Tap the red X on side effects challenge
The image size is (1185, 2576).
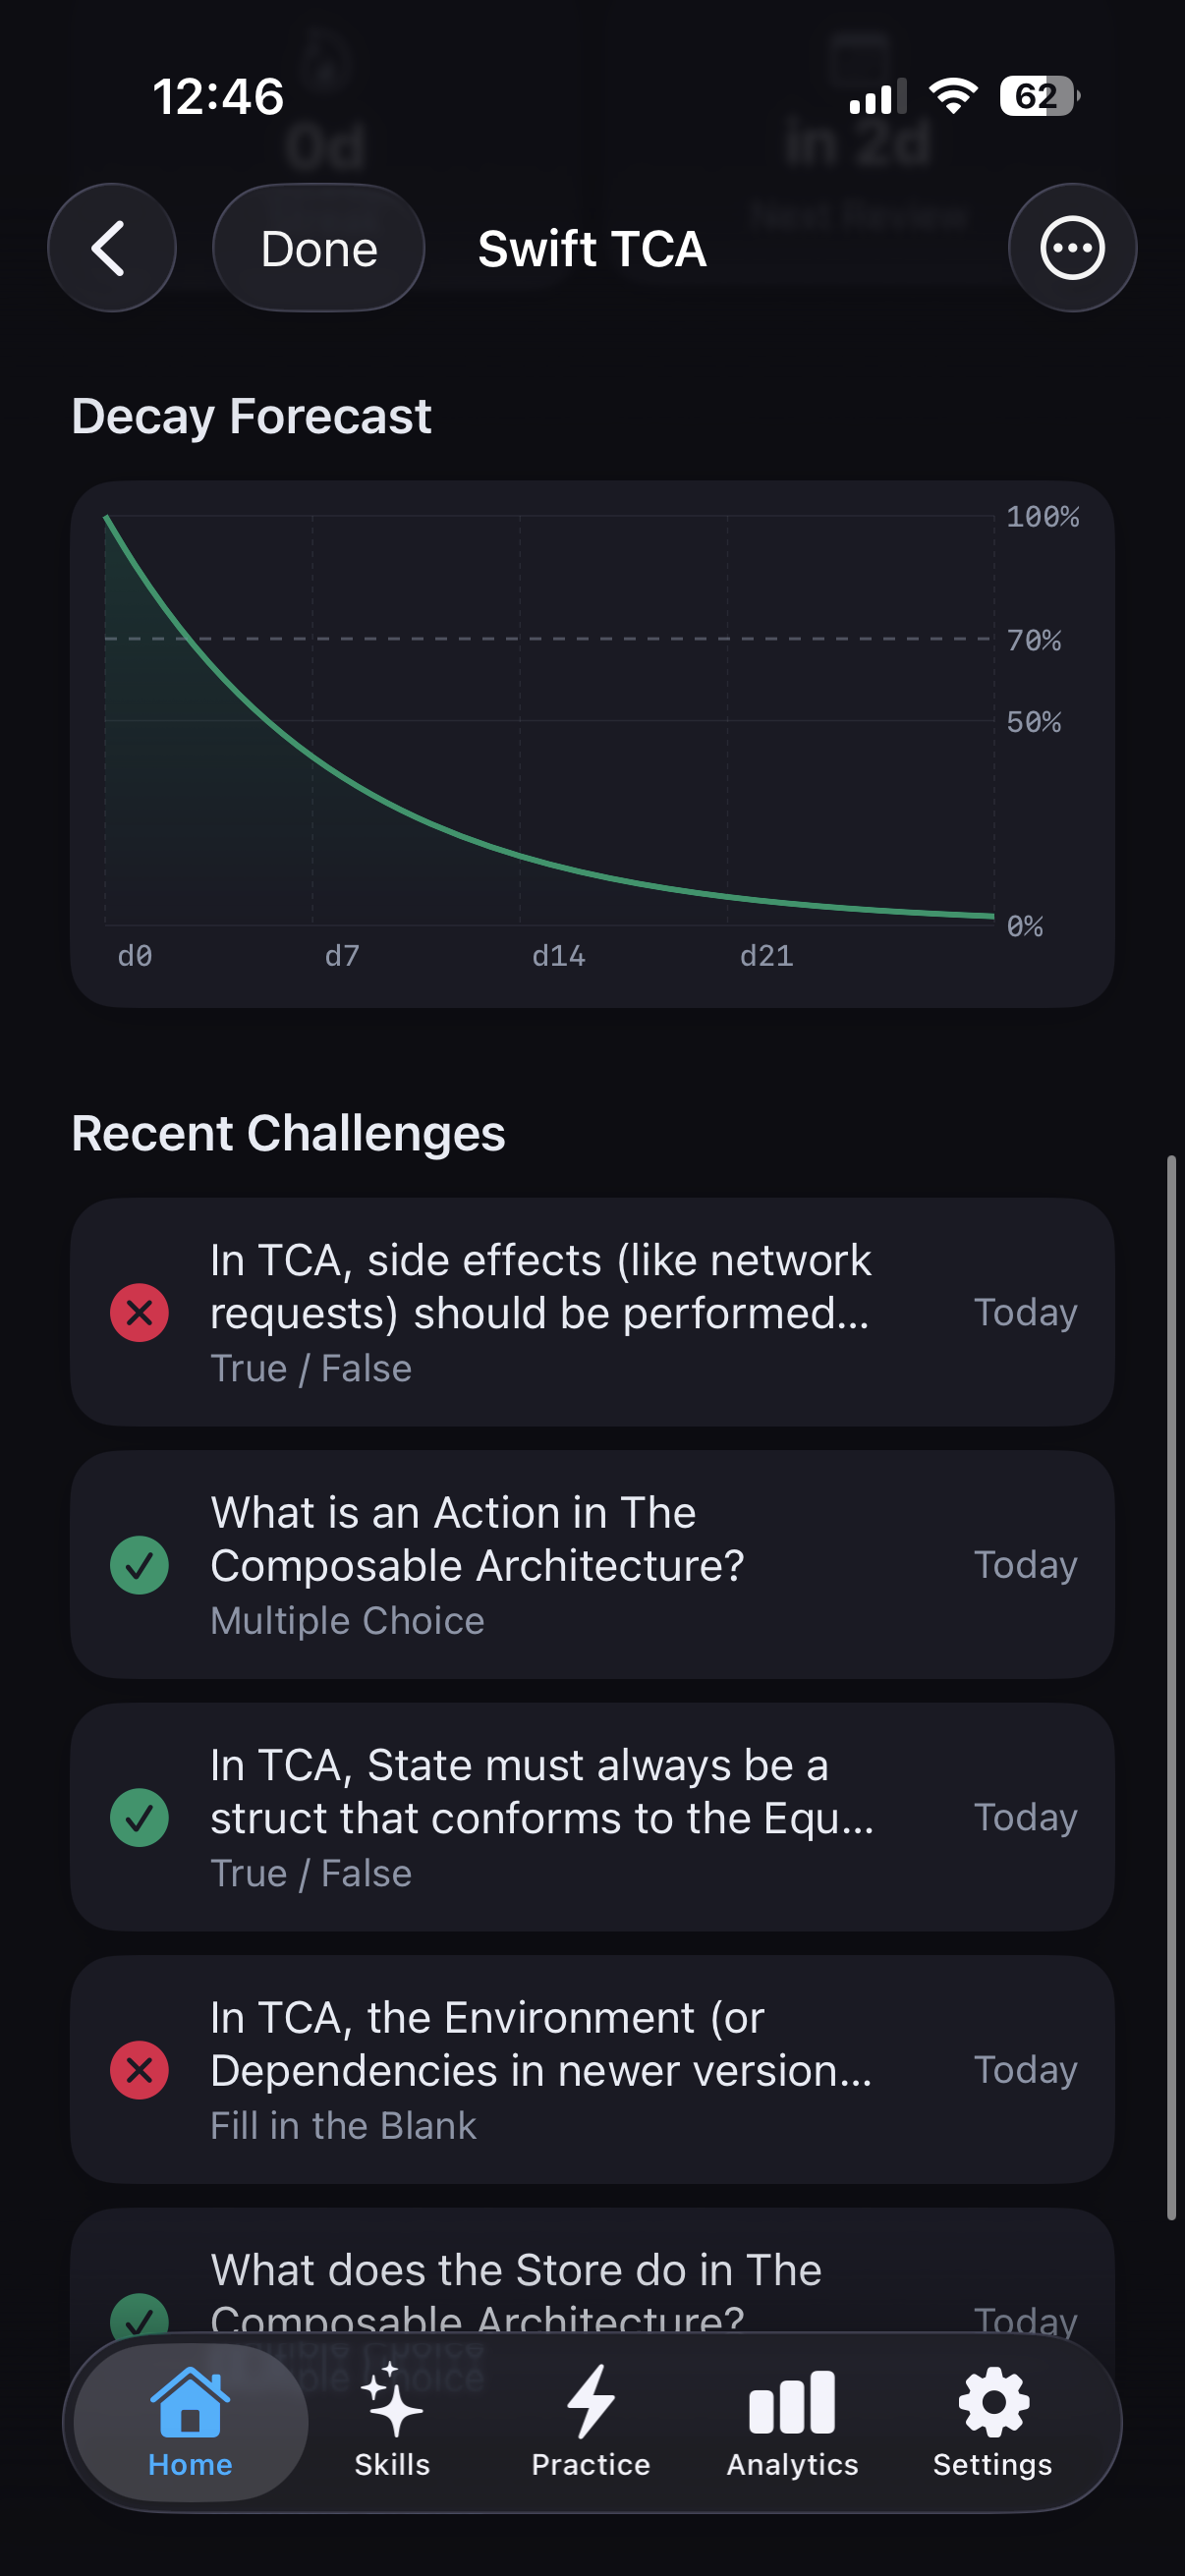(x=139, y=1312)
